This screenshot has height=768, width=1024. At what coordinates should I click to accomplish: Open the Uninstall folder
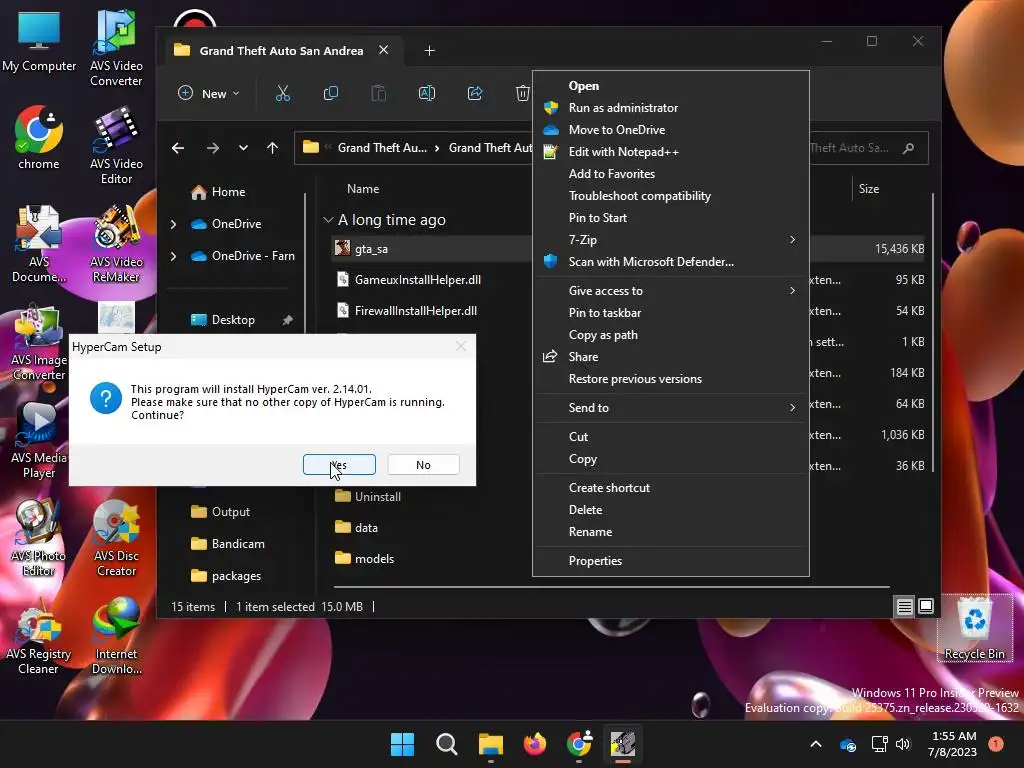pyautogui.click(x=368, y=497)
